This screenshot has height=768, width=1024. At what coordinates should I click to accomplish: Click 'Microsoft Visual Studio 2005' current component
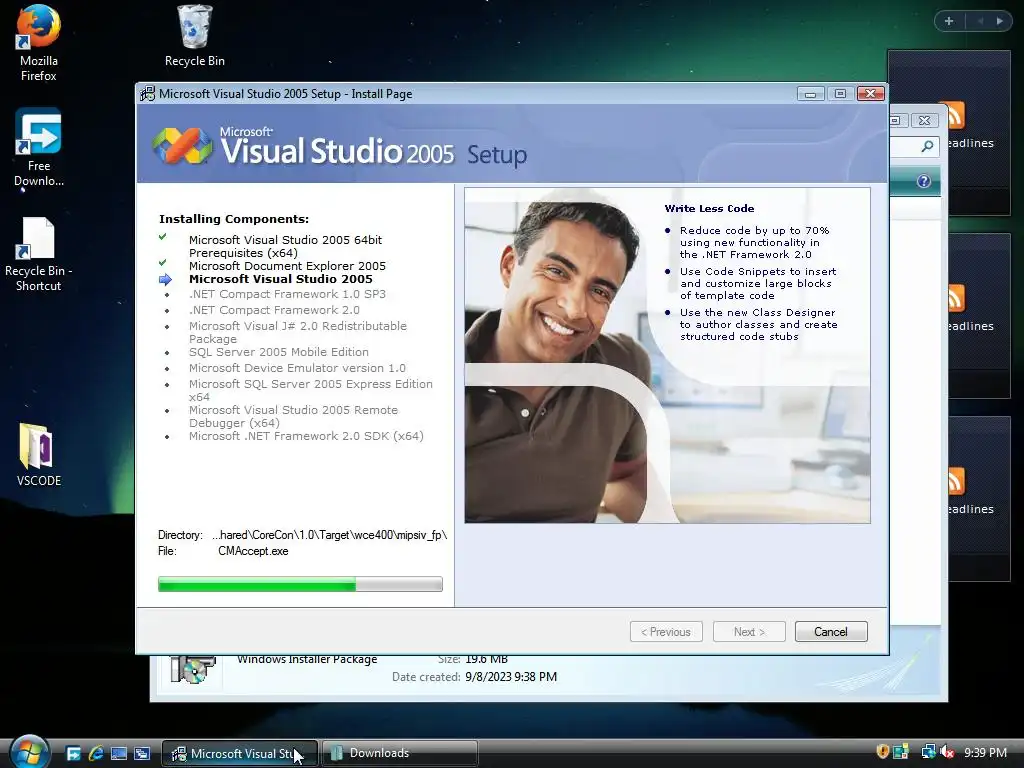(281, 279)
